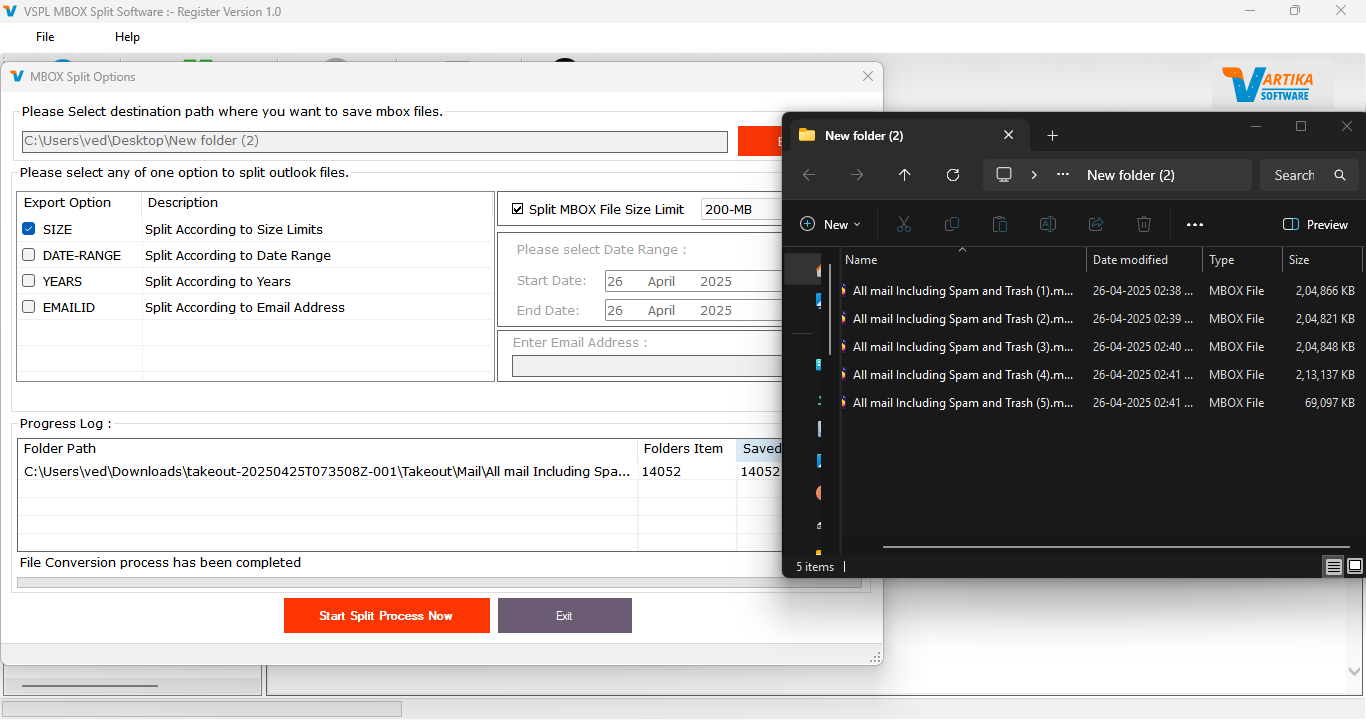This screenshot has width=1366, height=720.
Task: Click the This PC monitor icon in address bar
Action: tap(1004, 175)
